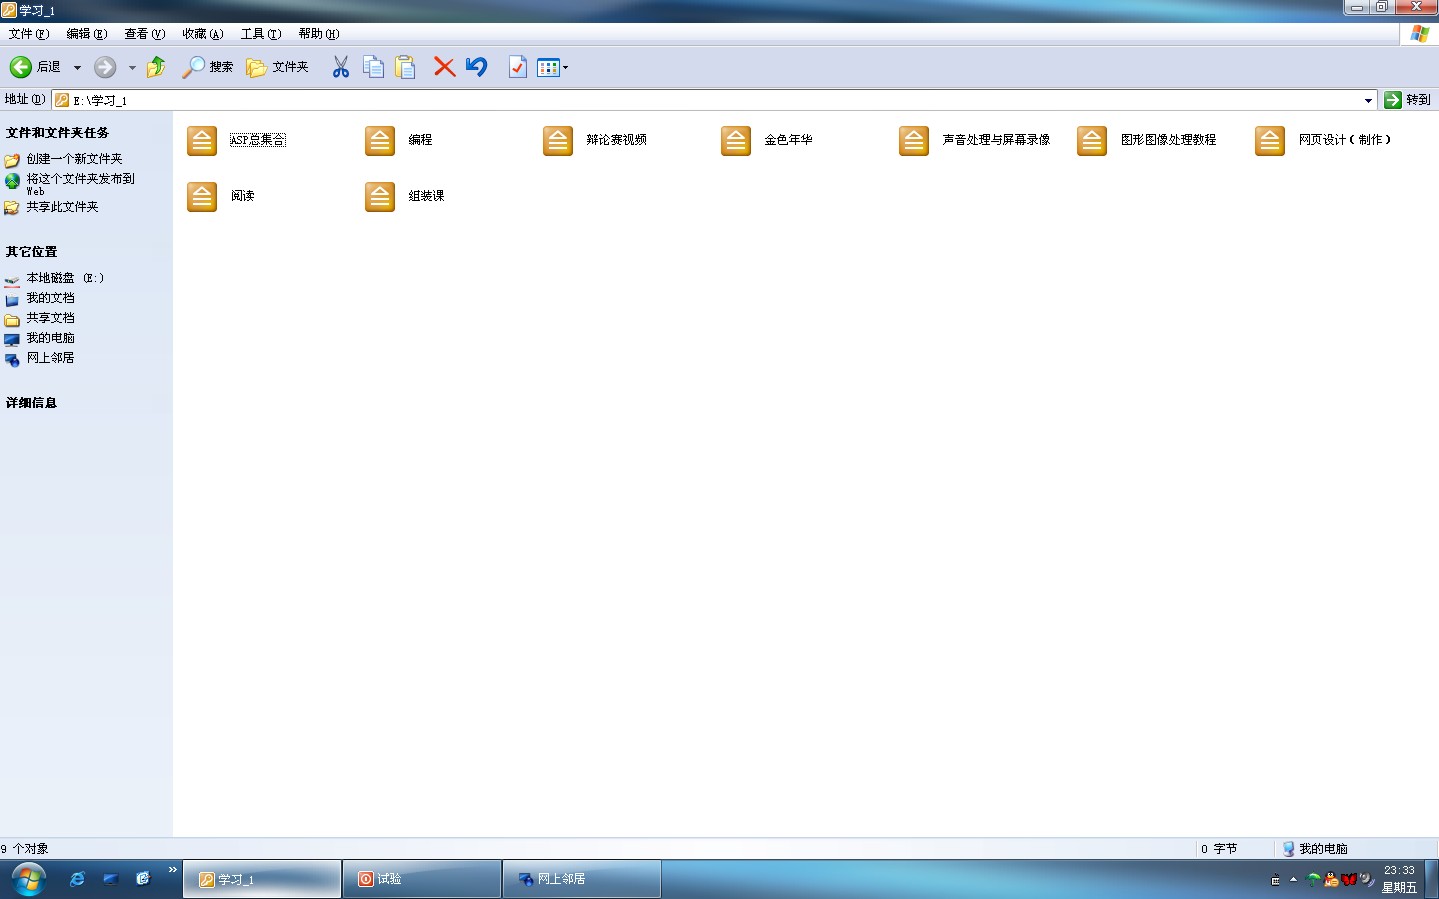Image resolution: width=1439 pixels, height=899 pixels.
Task: Click 共享此文件夹 task link
Action: click(x=62, y=207)
